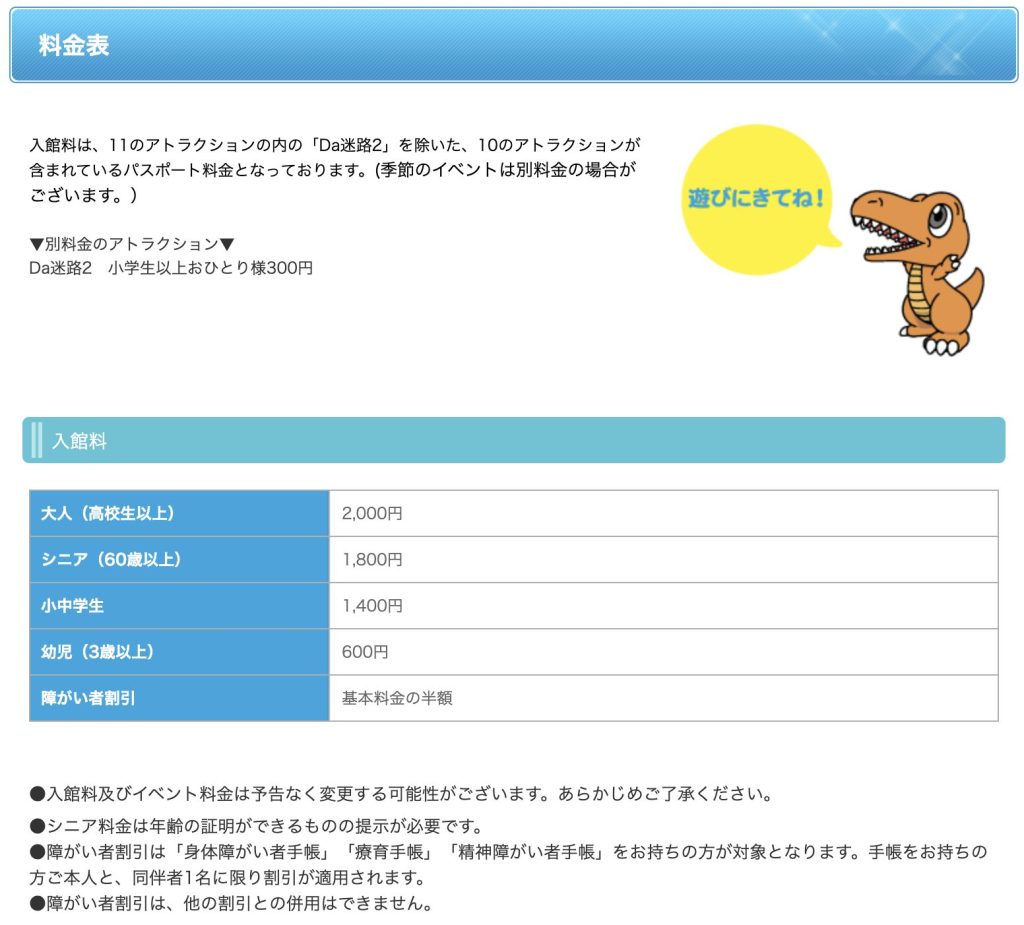Click the ▼別料金のアトラクション▼ heading text

coord(132,243)
